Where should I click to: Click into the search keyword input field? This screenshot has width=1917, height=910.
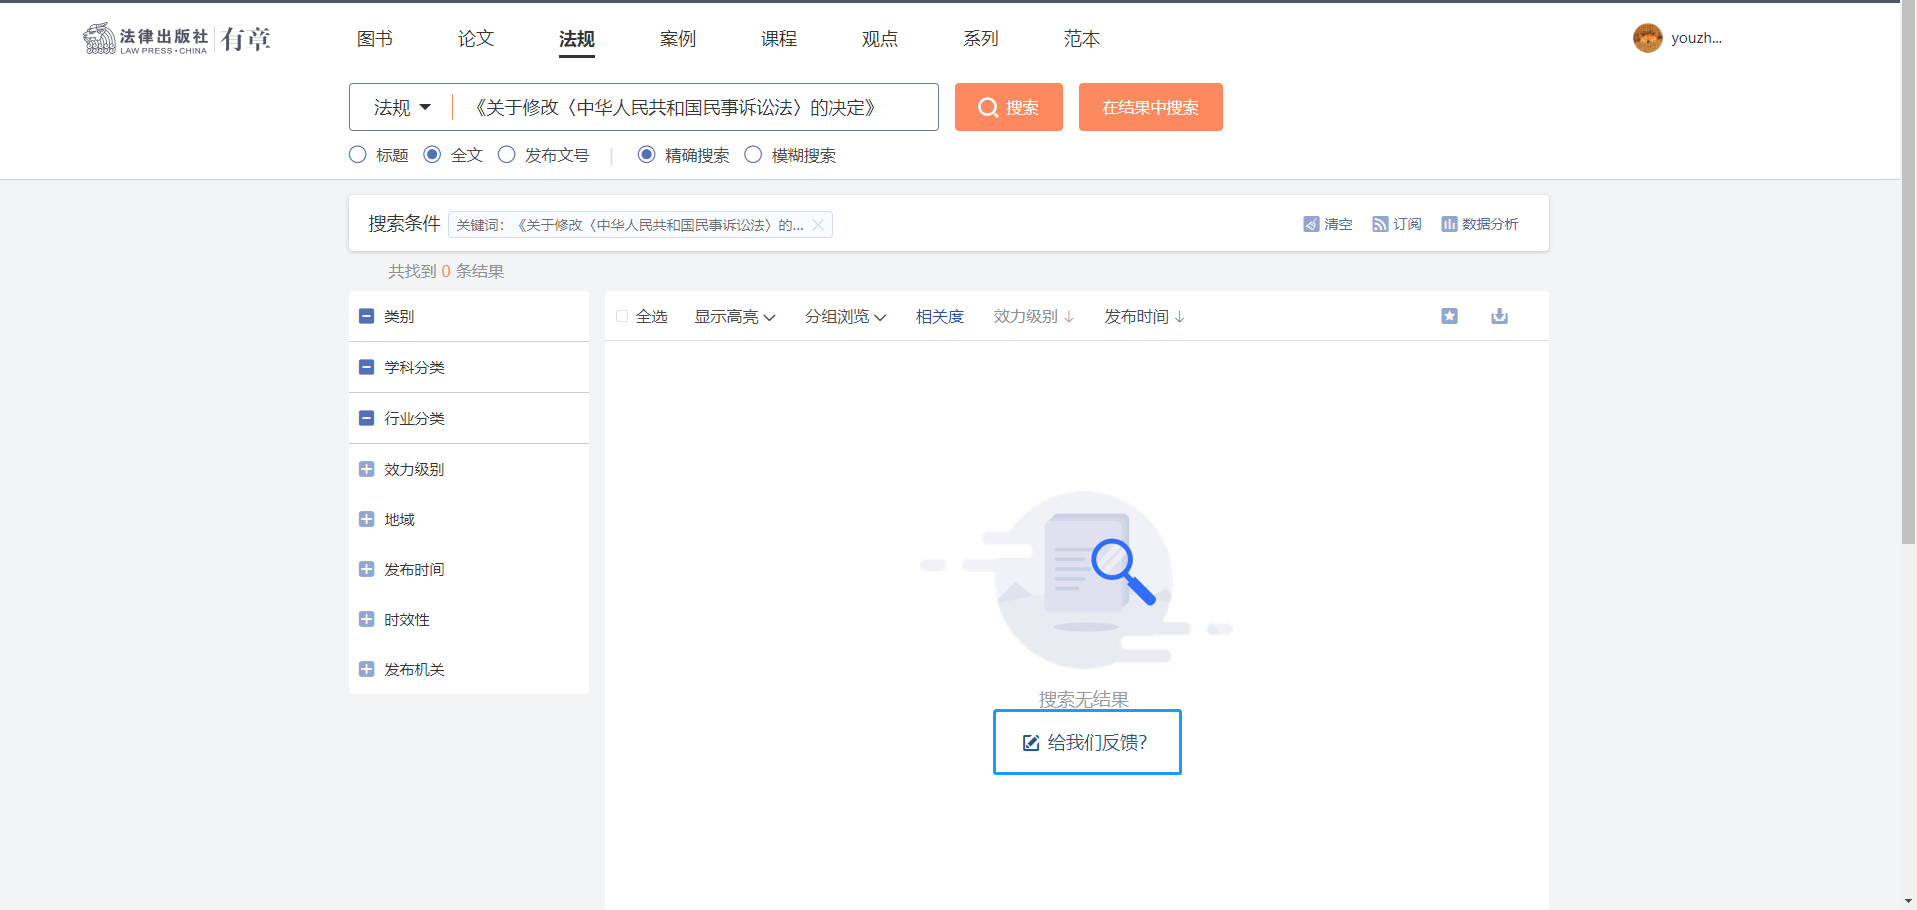point(700,107)
